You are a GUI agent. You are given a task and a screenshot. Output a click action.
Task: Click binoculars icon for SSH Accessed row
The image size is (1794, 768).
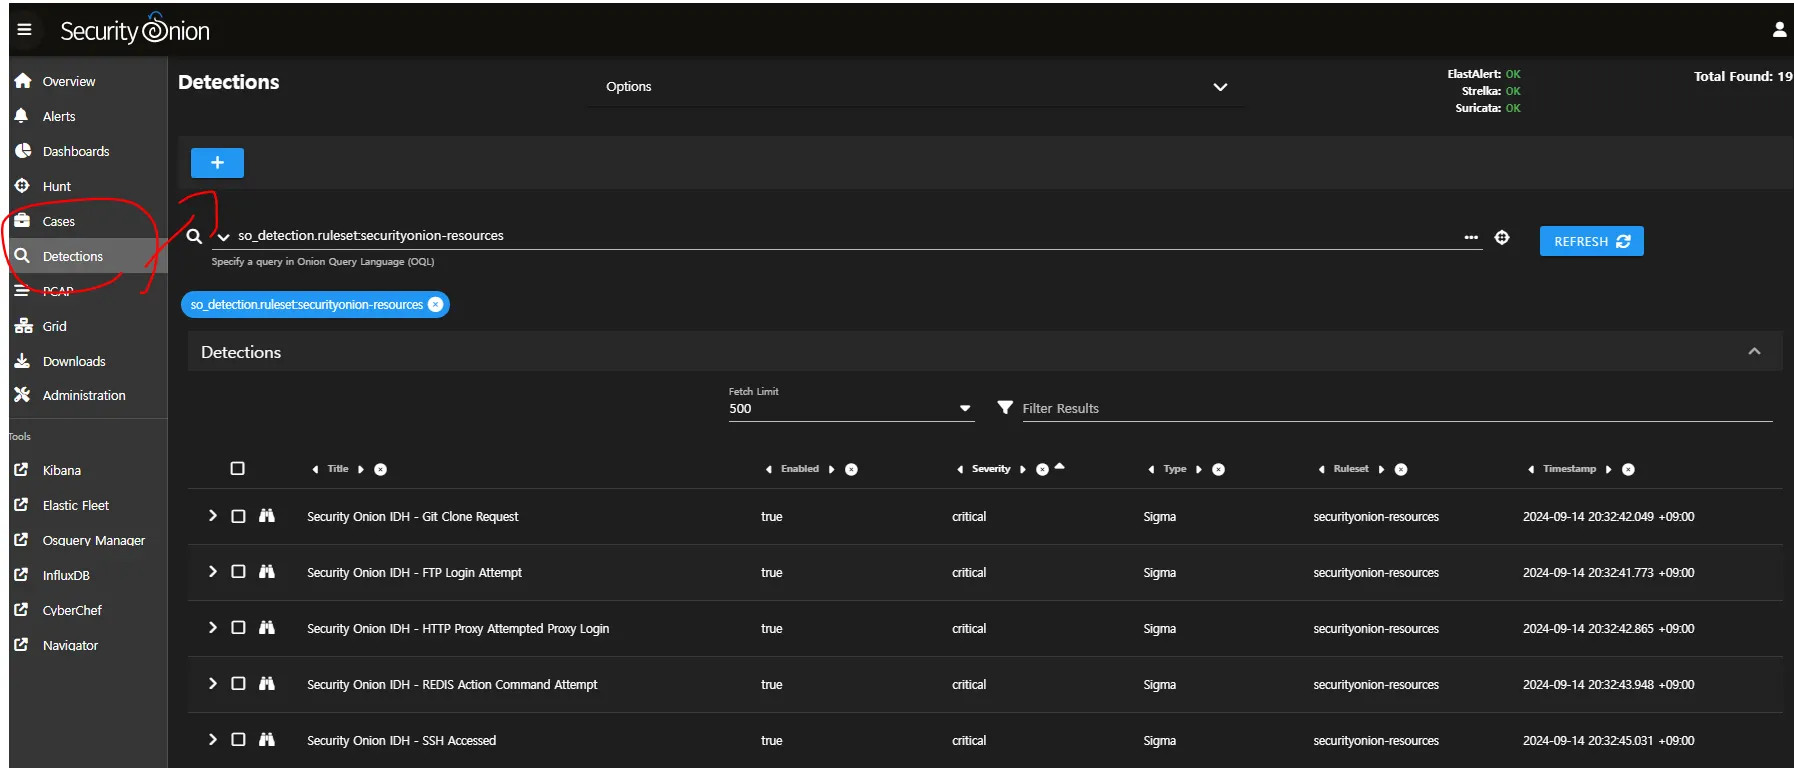[x=266, y=740]
